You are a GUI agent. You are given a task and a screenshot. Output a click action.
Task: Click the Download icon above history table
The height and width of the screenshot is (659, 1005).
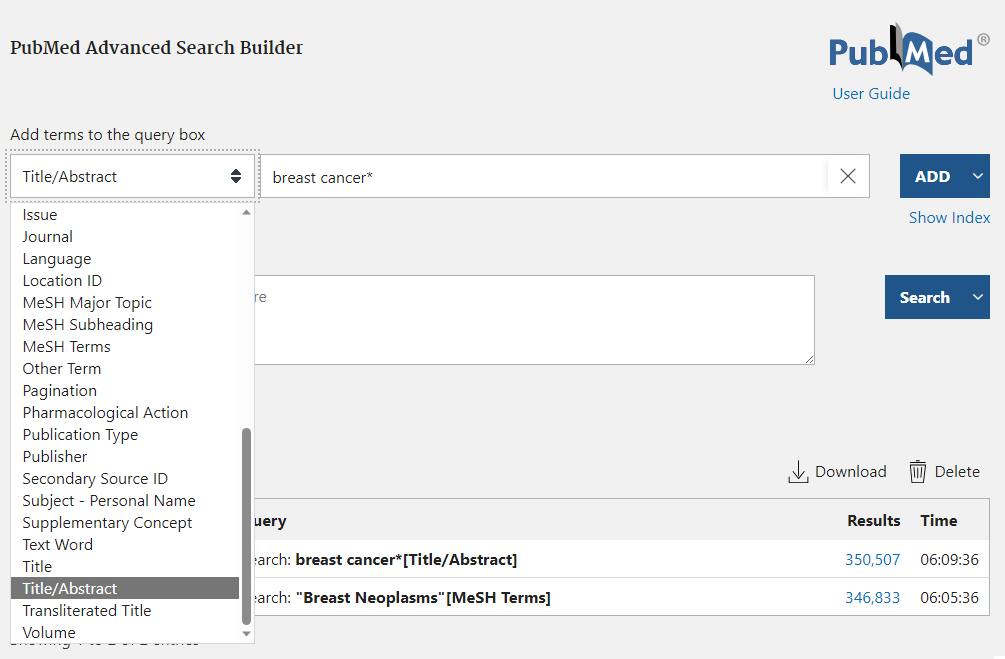[x=798, y=472]
